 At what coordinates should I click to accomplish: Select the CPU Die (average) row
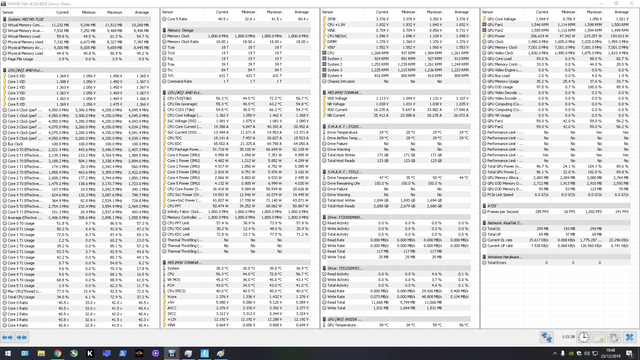[236, 104]
